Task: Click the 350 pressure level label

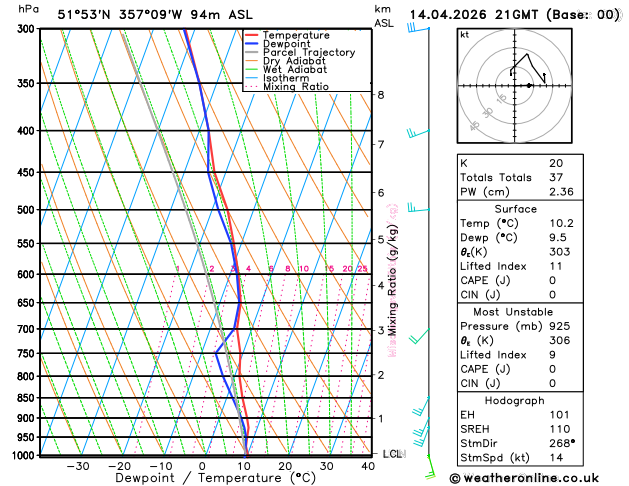Action: pyautogui.click(x=28, y=83)
